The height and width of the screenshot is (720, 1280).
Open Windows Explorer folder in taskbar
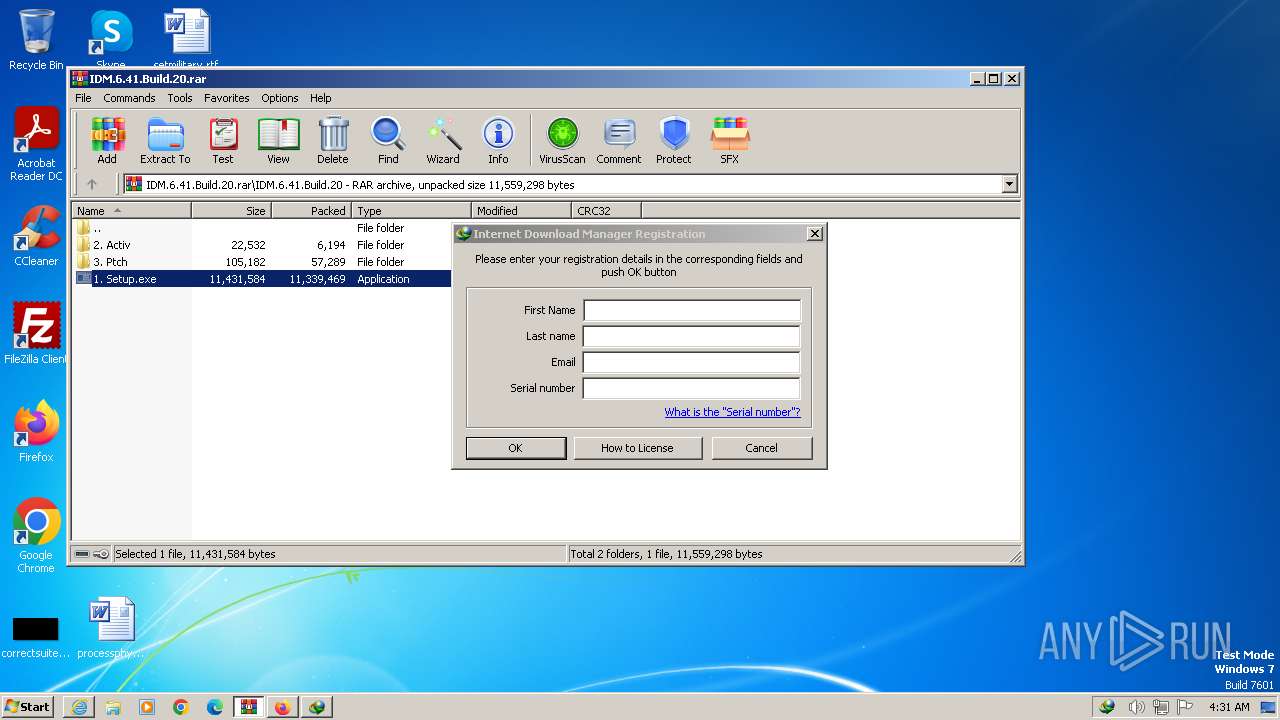(113, 707)
